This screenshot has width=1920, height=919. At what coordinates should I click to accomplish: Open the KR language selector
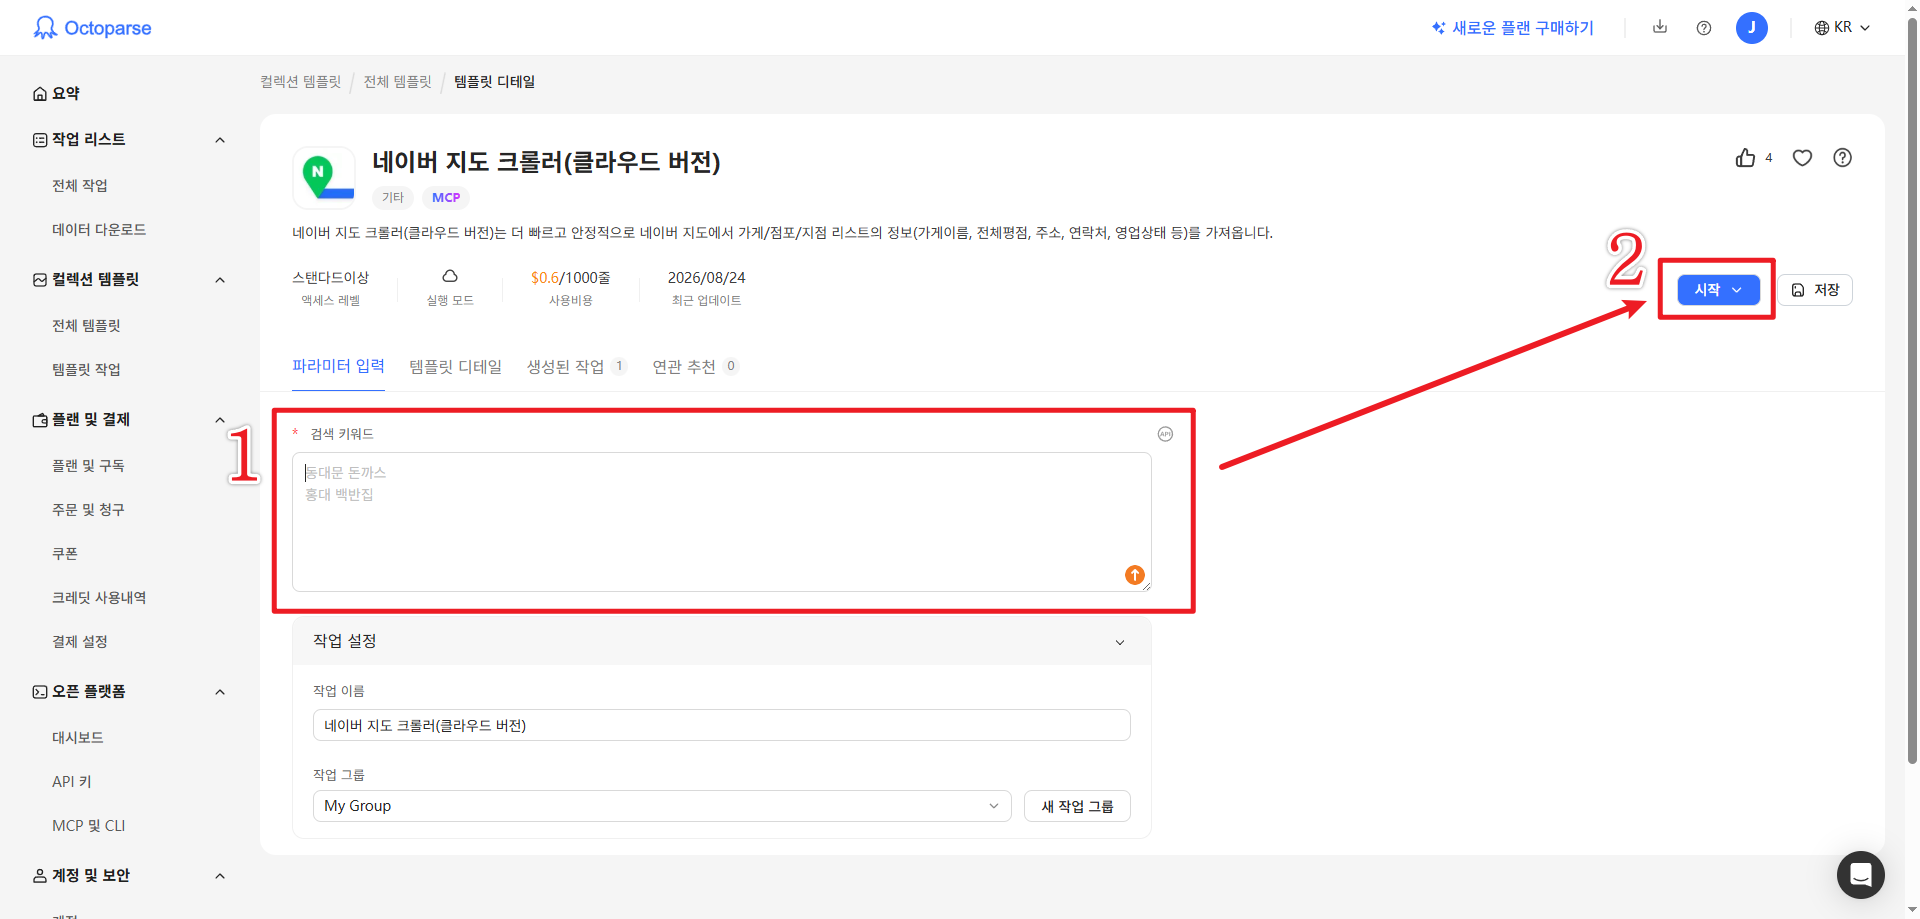tap(1842, 28)
